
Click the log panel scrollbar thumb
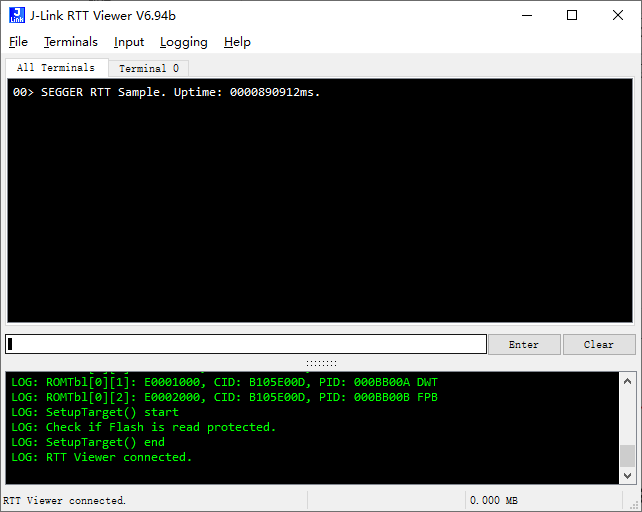pos(627,456)
